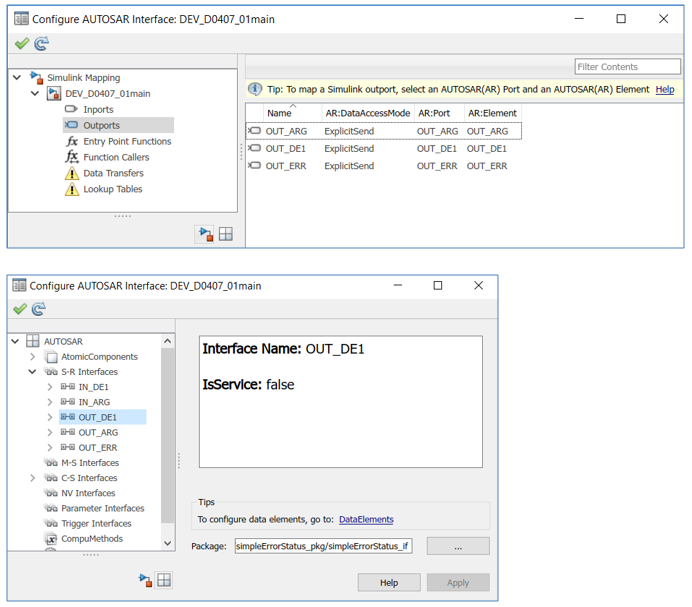The image size is (692, 607).
Task: Collapse the AUTOSAR root node
Action: pyautogui.click(x=15, y=341)
